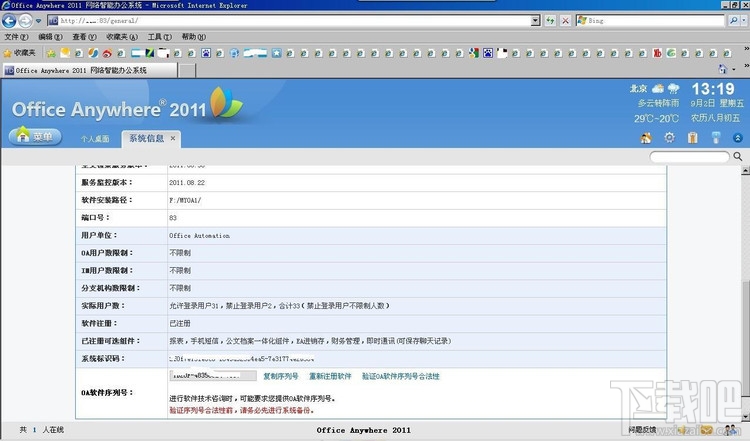750x441 pixels.
Task: Click the organization/people icon in the header
Action: 646,138
